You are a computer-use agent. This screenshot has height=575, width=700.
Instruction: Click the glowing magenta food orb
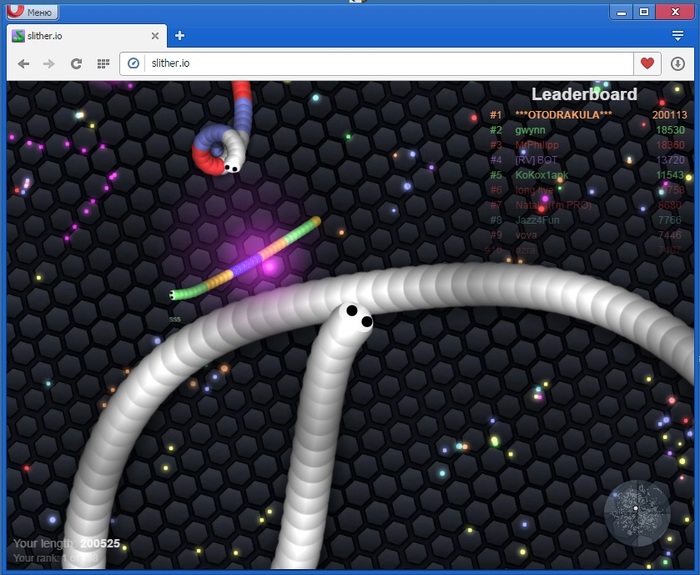[269, 267]
